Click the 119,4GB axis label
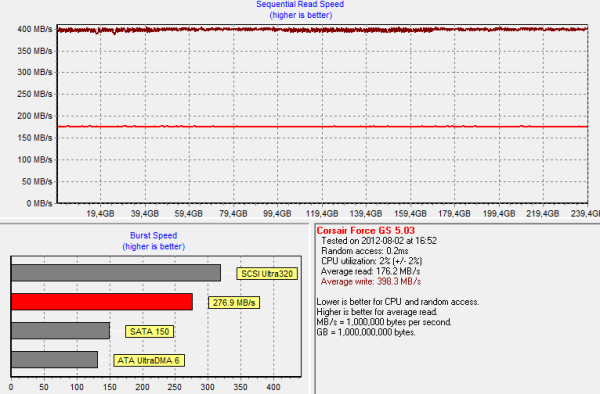600x394 pixels. (x=322, y=213)
